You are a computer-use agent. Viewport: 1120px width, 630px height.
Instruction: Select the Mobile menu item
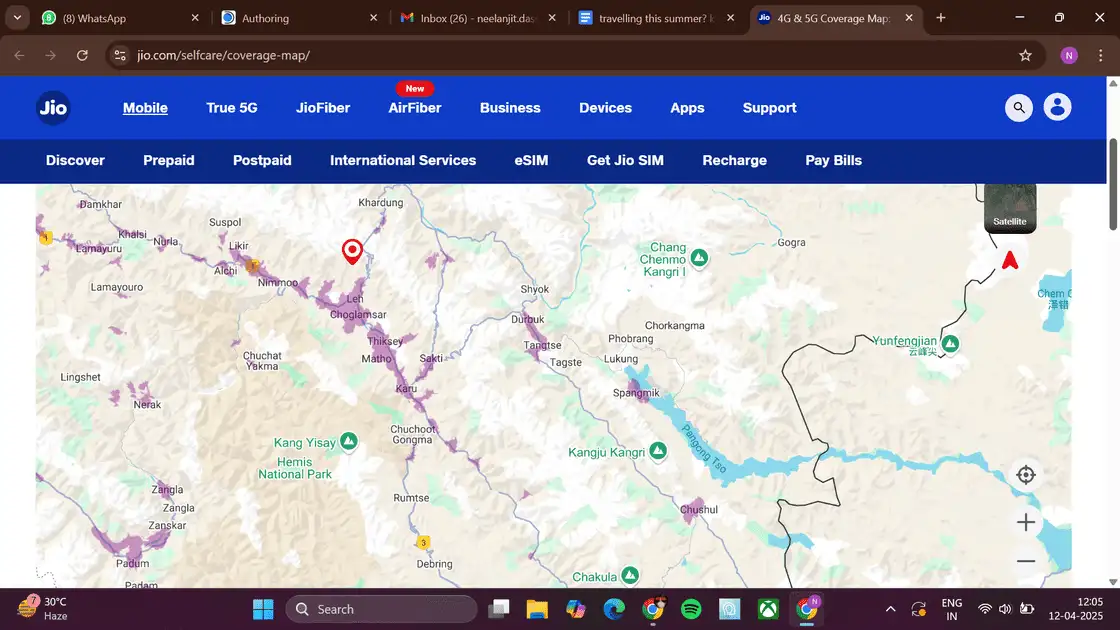coord(145,107)
